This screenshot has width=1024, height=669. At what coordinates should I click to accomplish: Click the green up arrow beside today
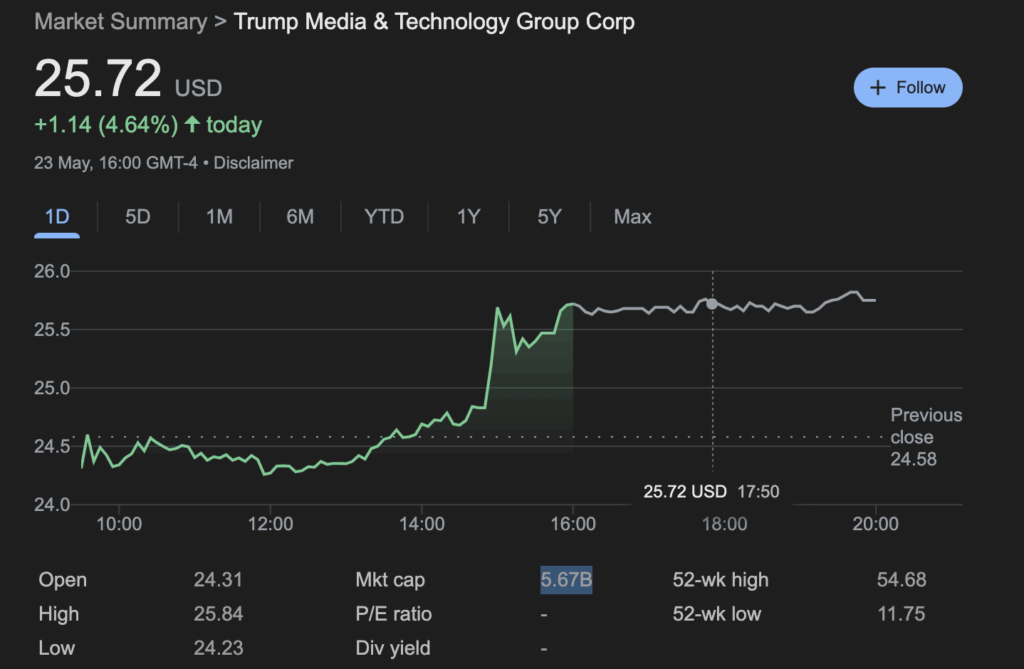coord(192,126)
